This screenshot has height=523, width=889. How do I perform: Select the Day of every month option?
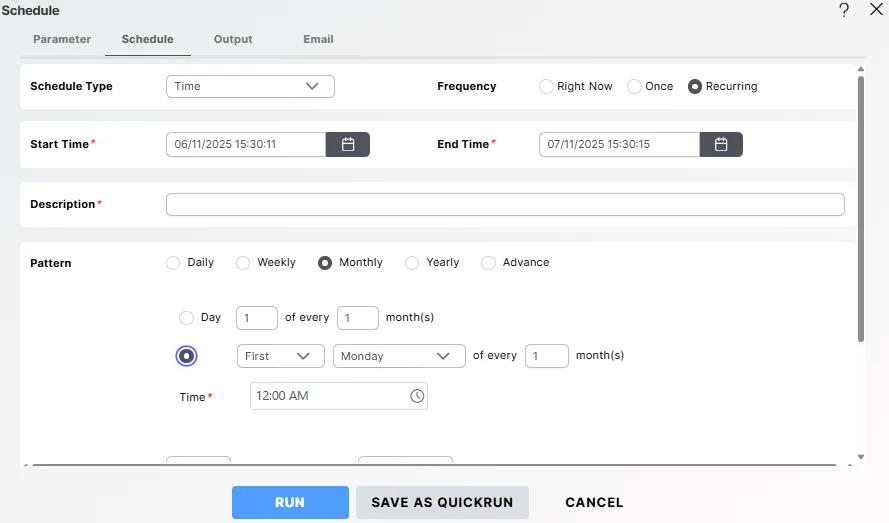(x=186, y=318)
